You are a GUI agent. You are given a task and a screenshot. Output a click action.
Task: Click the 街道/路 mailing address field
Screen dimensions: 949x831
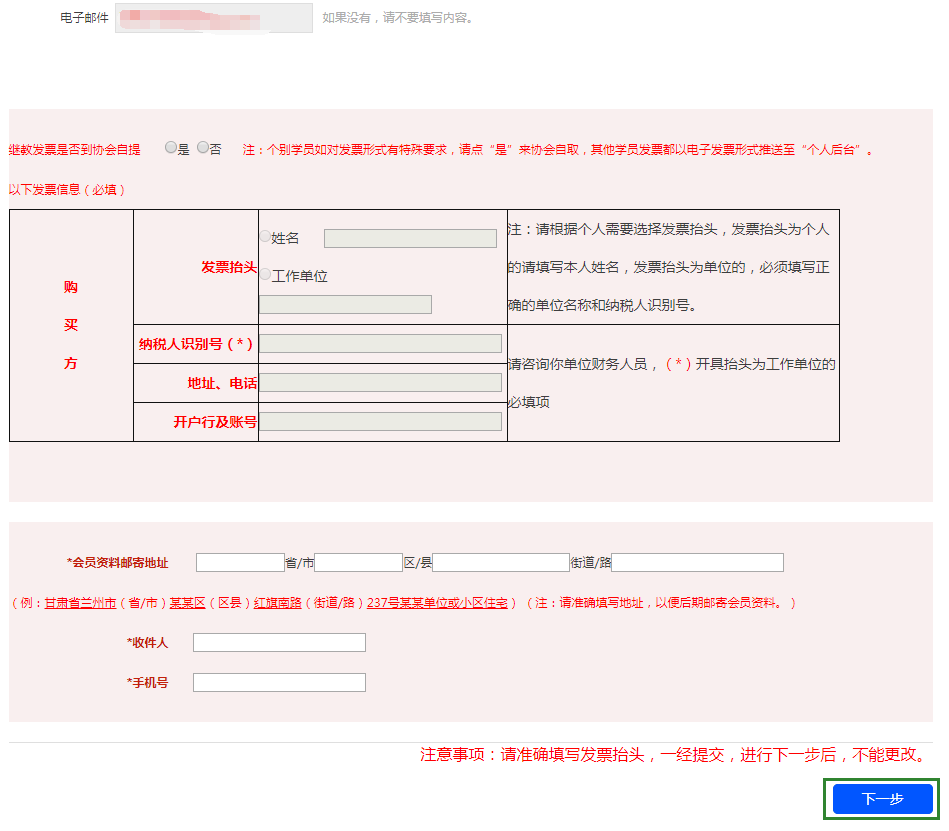[x=501, y=563]
